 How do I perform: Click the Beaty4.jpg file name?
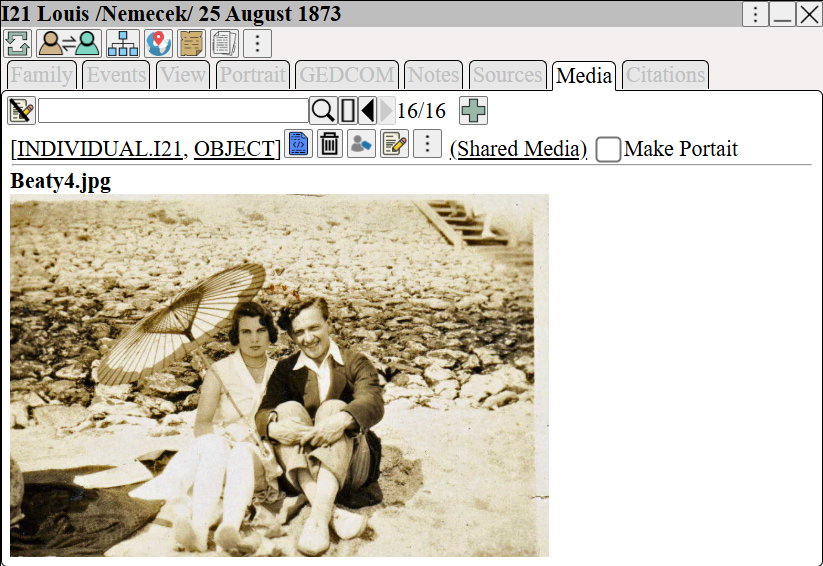(x=61, y=181)
